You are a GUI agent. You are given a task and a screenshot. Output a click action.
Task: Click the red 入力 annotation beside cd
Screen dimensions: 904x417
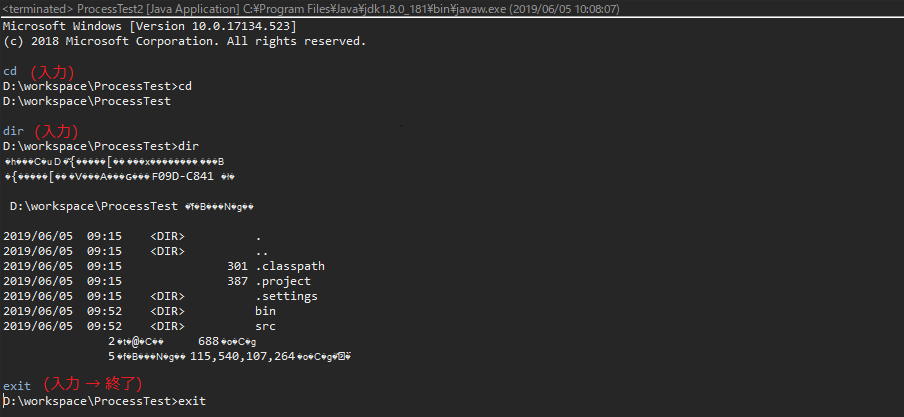(x=52, y=72)
